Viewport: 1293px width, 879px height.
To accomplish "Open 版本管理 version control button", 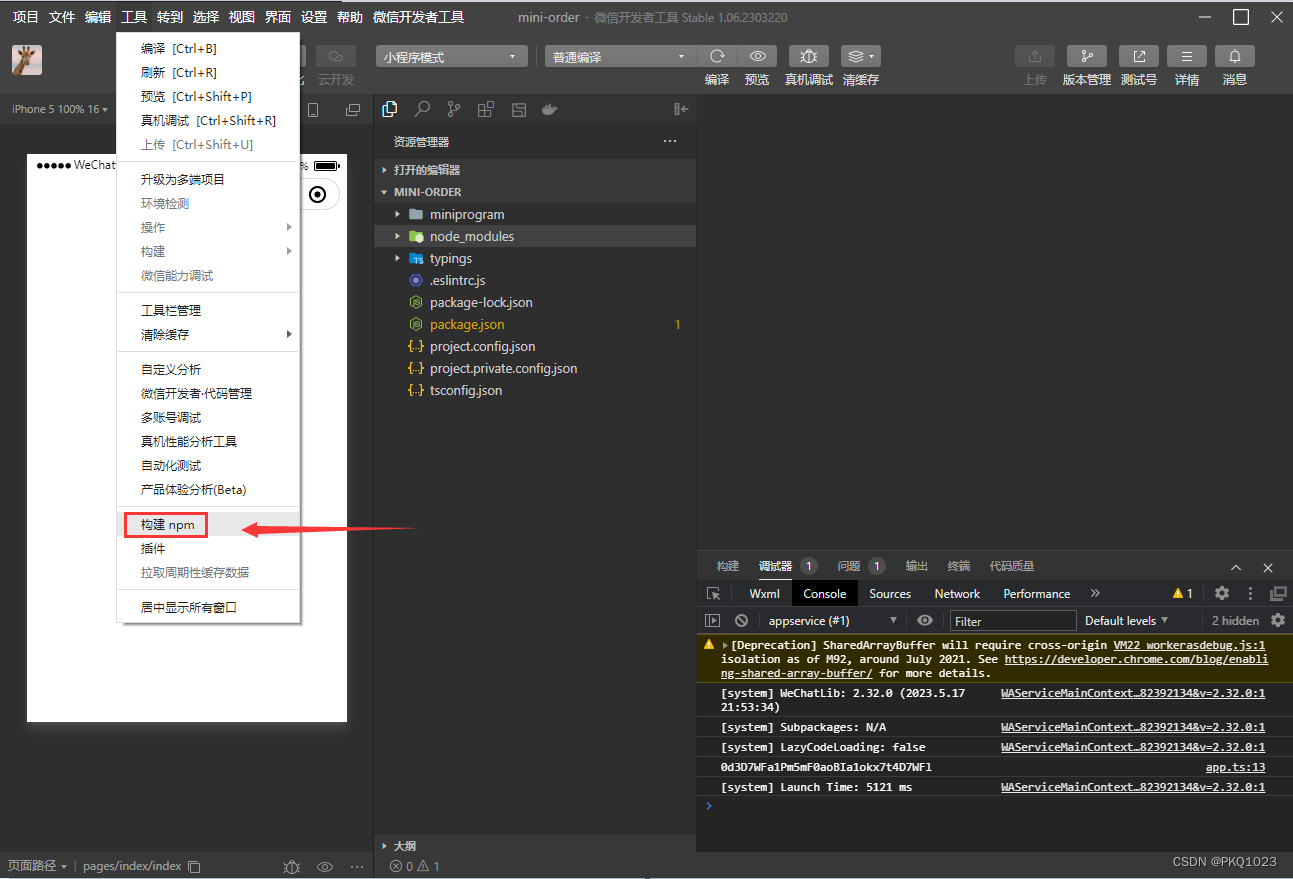I will pos(1087,57).
